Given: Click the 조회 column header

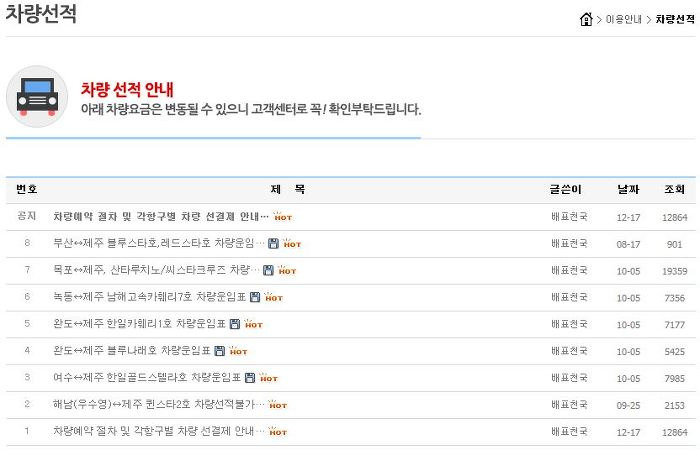Looking at the screenshot, I should pos(674,189).
